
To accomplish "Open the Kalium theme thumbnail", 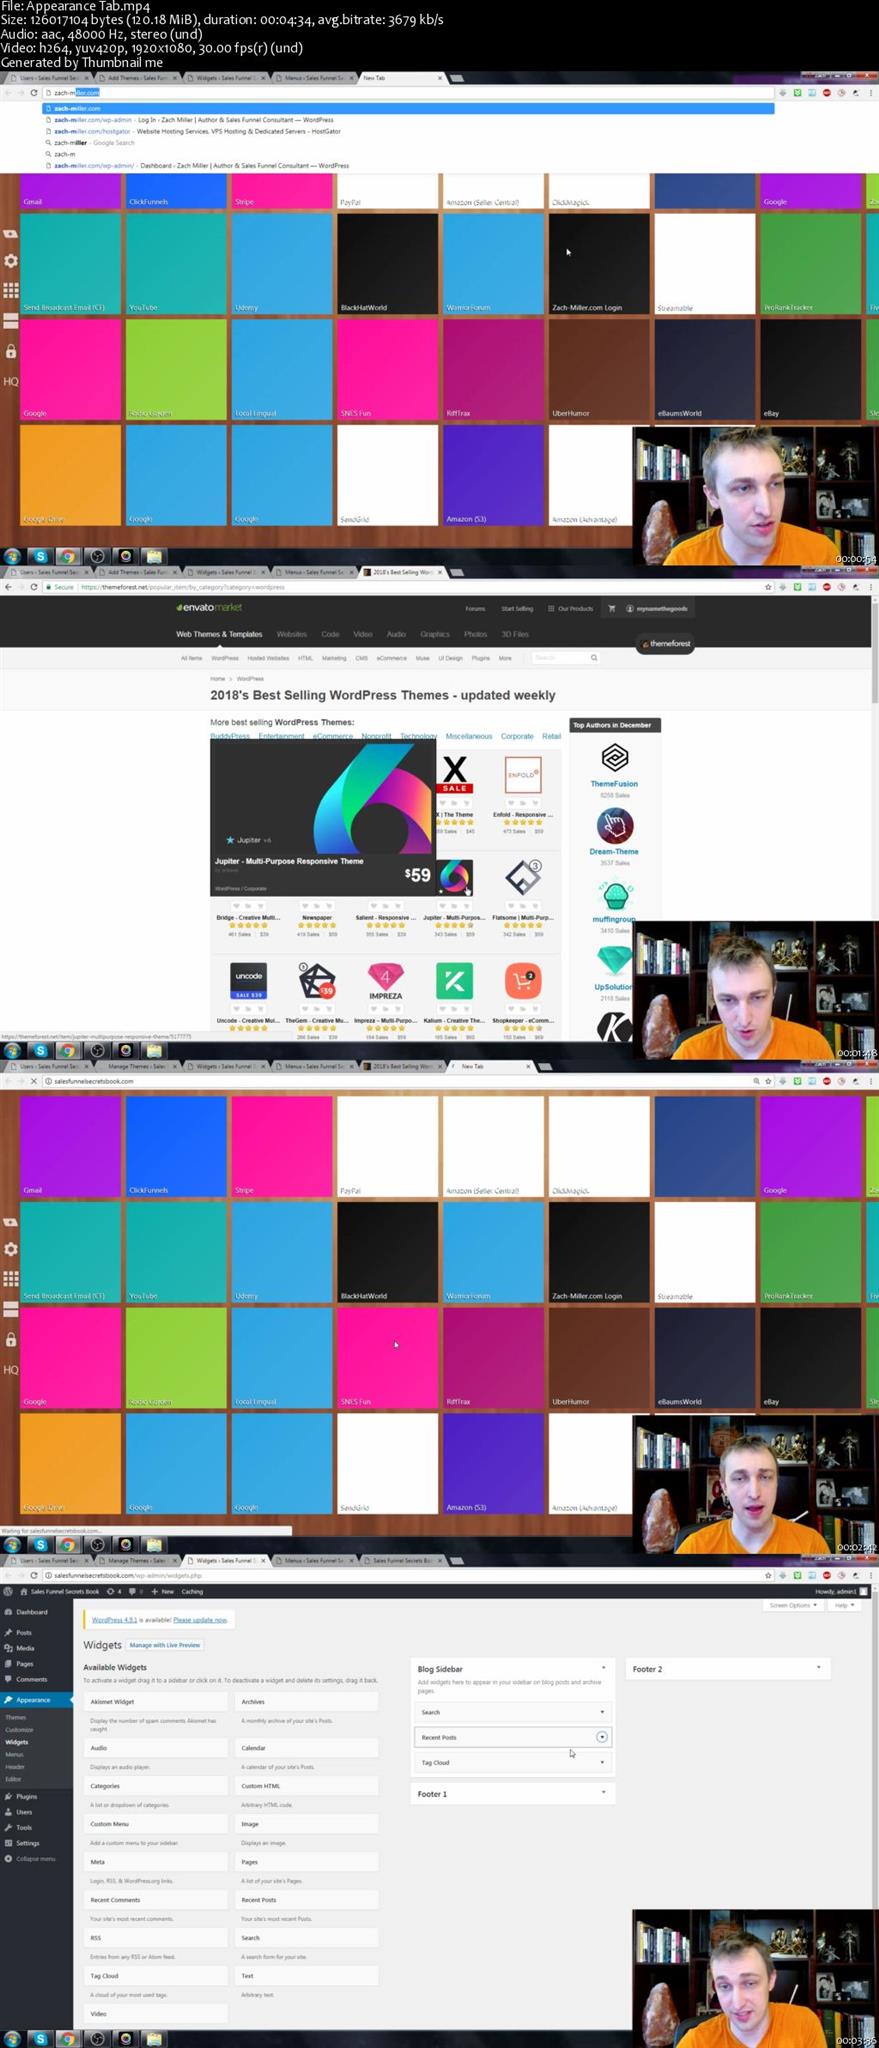I will pos(454,981).
